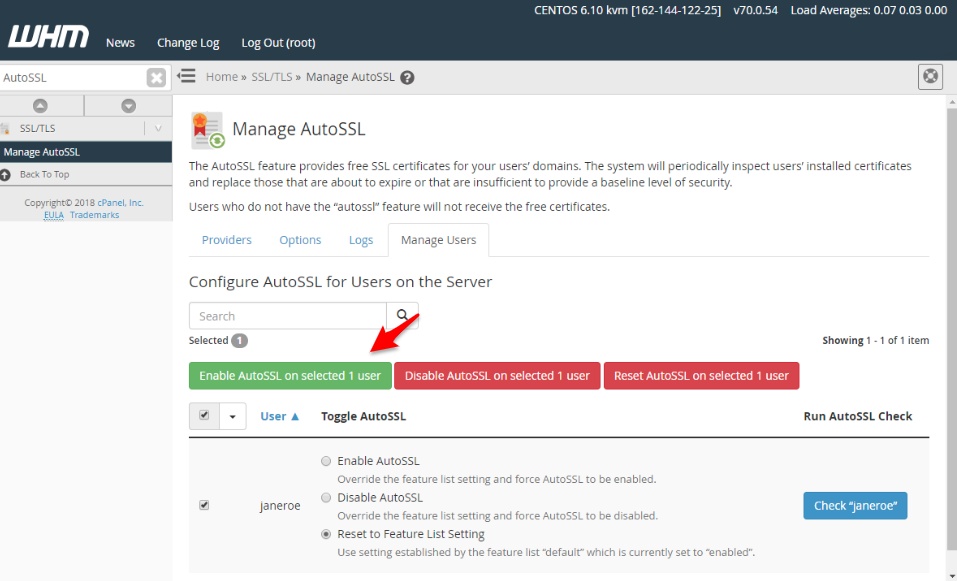Select the Manage Users tab
This screenshot has height=581, width=957.
click(438, 240)
